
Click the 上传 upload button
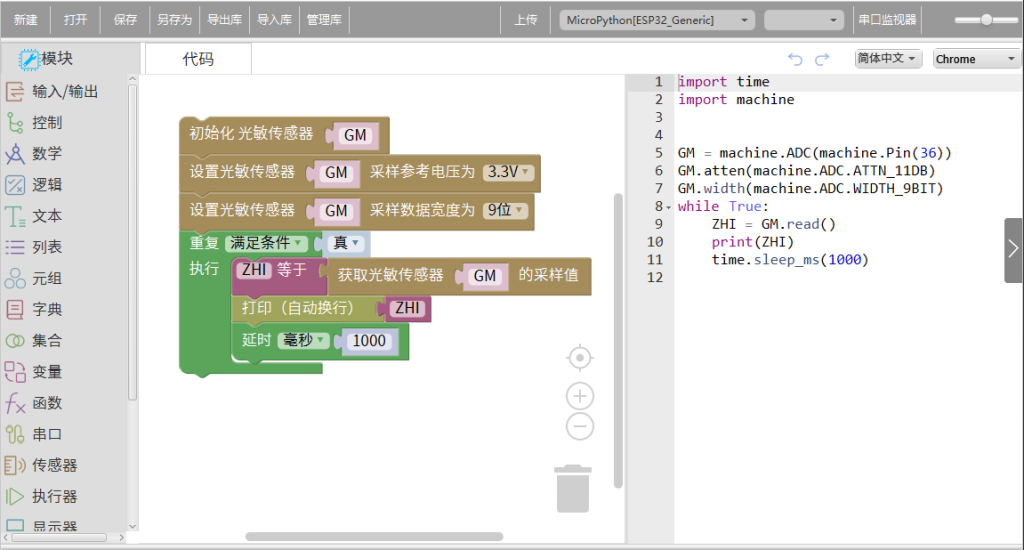(x=525, y=20)
